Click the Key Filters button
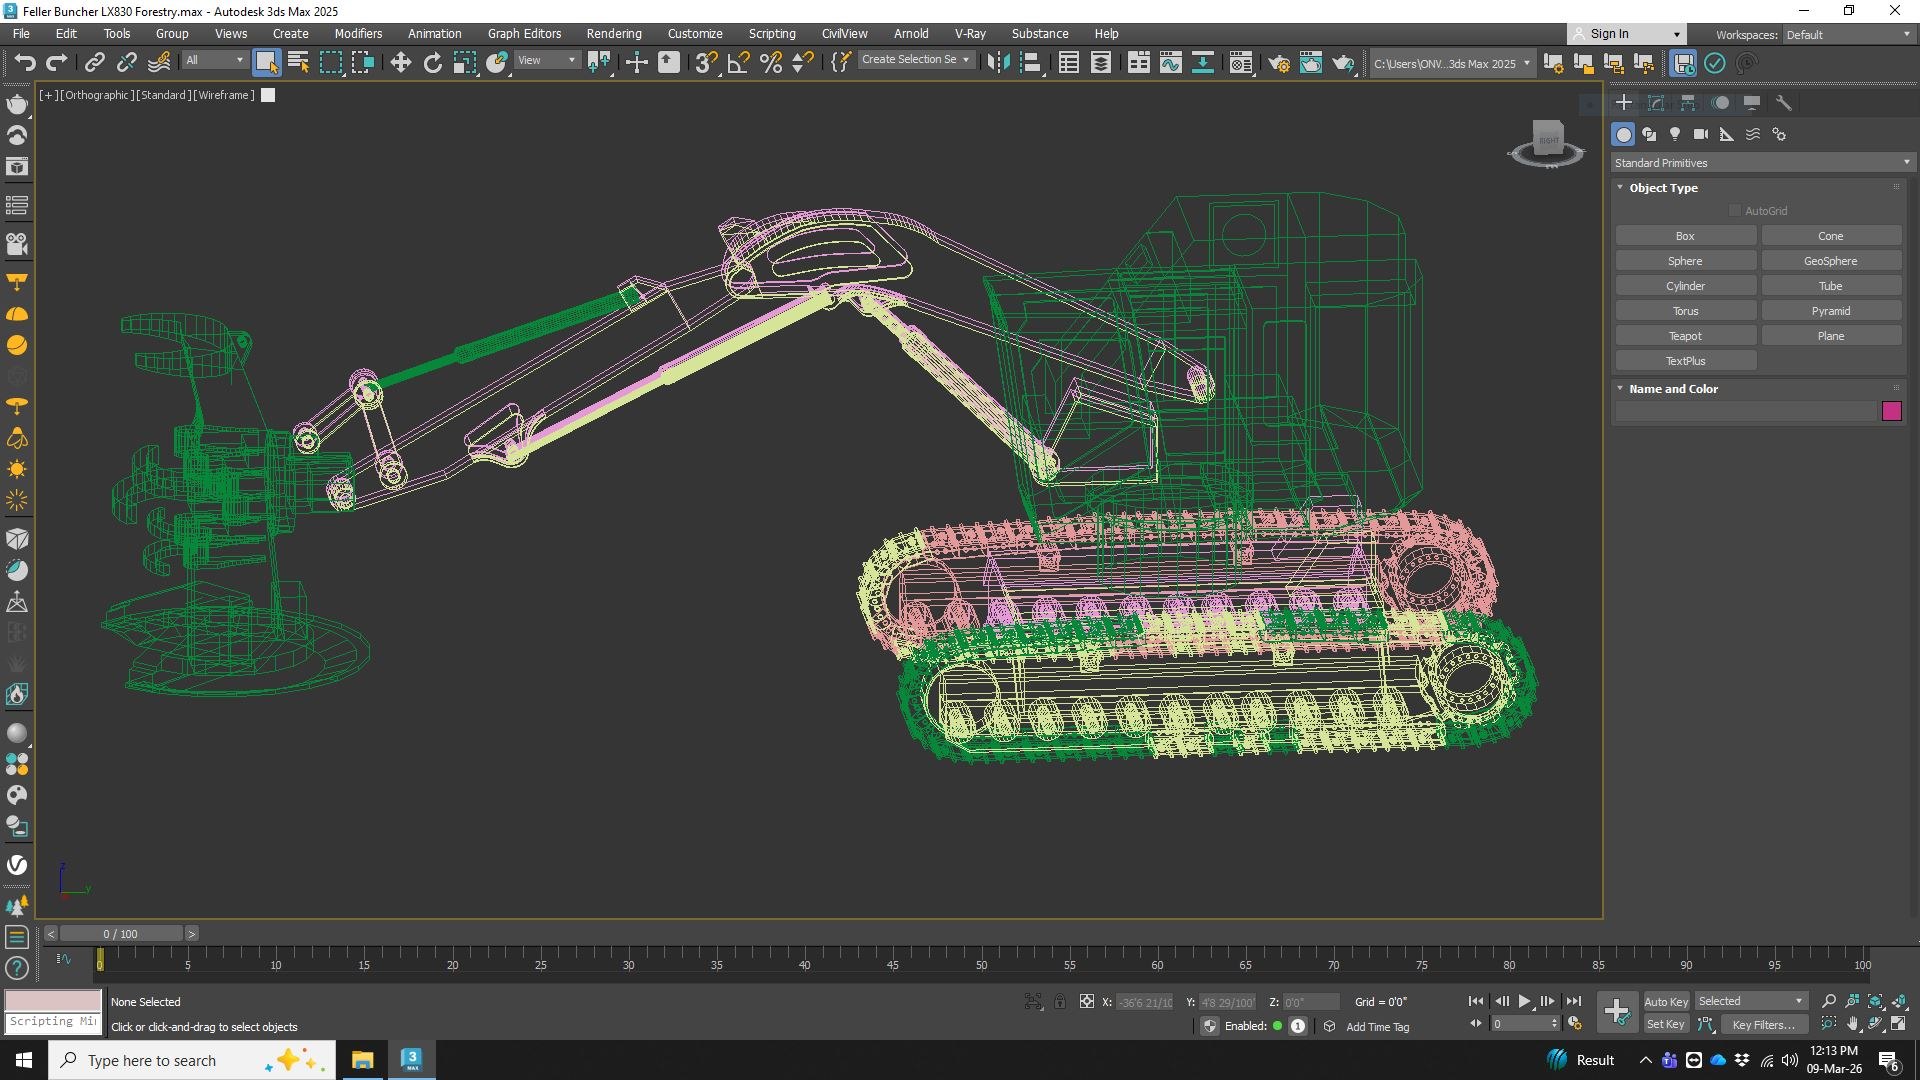The image size is (1920, 1080). 1763,1024
